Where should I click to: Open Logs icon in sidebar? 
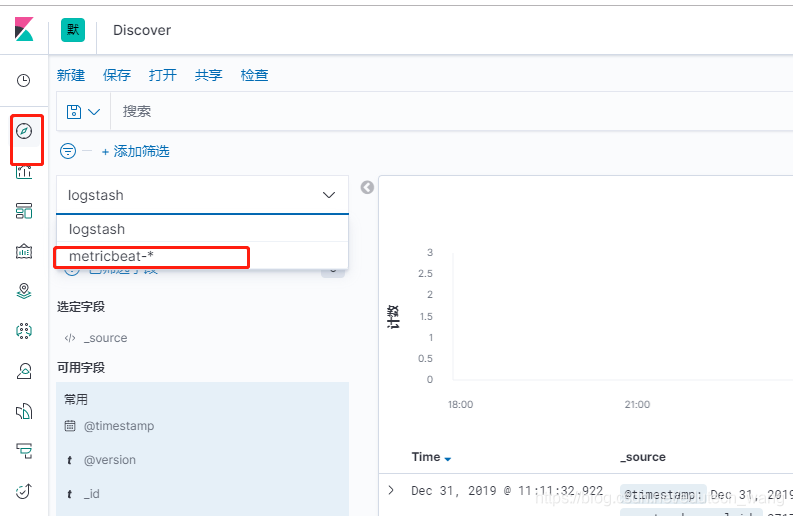(x=24, y=411)
